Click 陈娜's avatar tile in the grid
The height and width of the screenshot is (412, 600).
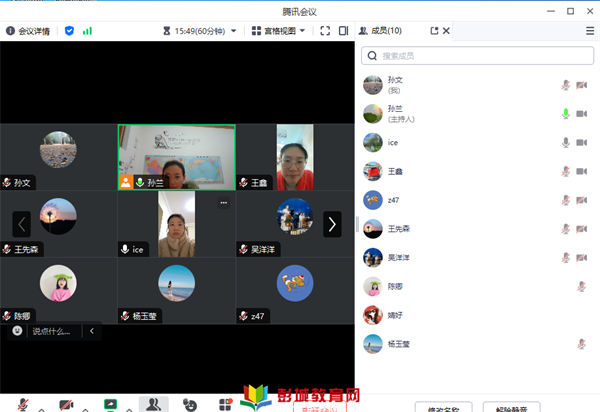pyautogui.click(x=58, y=291)
